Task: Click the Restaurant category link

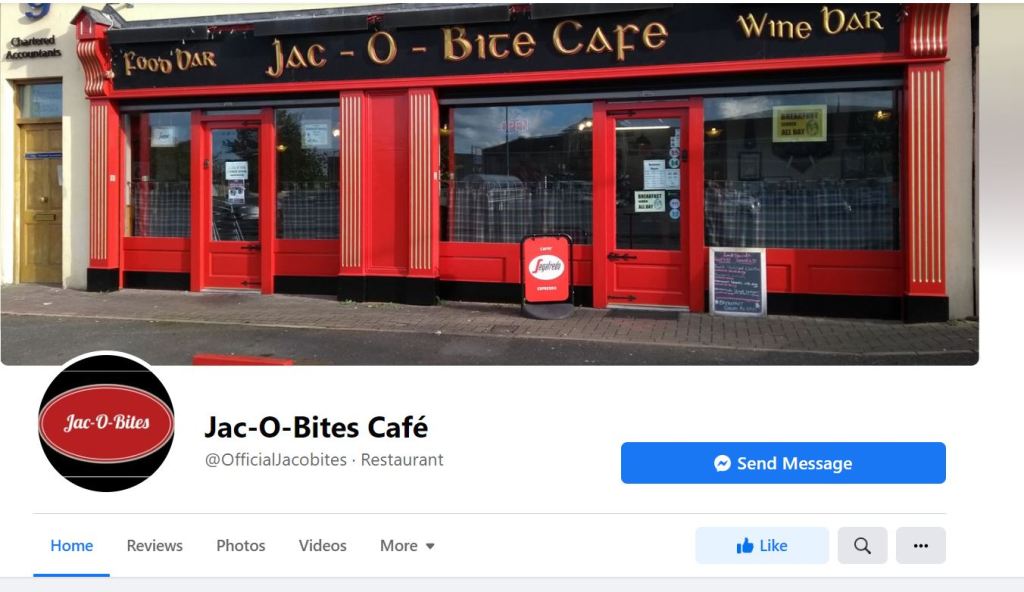Action: click(402, 460)
